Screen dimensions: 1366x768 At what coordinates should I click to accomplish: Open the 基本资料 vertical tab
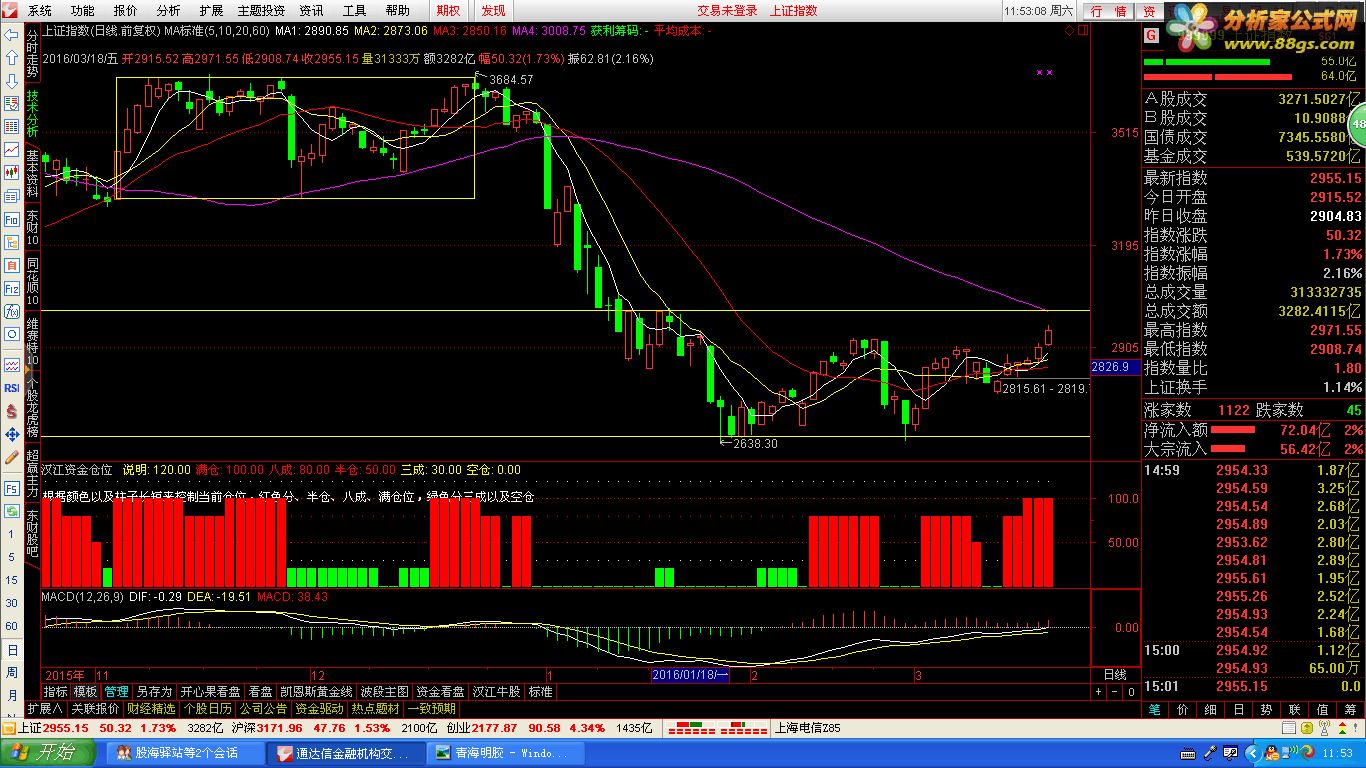32,174
